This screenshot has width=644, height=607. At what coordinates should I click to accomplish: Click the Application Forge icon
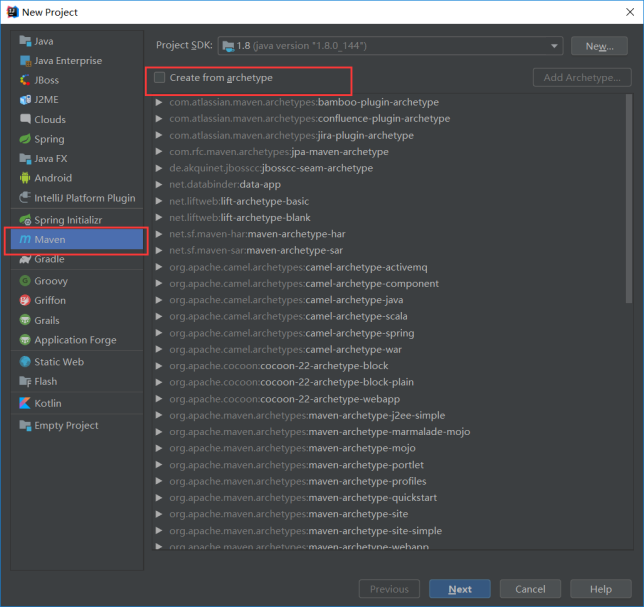(x=25, y=340)
